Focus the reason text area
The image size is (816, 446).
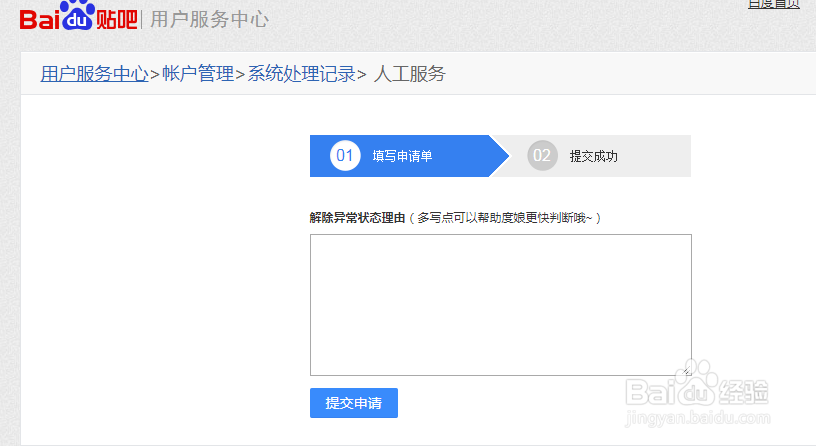pyautogui.click(x=500, y=304)
